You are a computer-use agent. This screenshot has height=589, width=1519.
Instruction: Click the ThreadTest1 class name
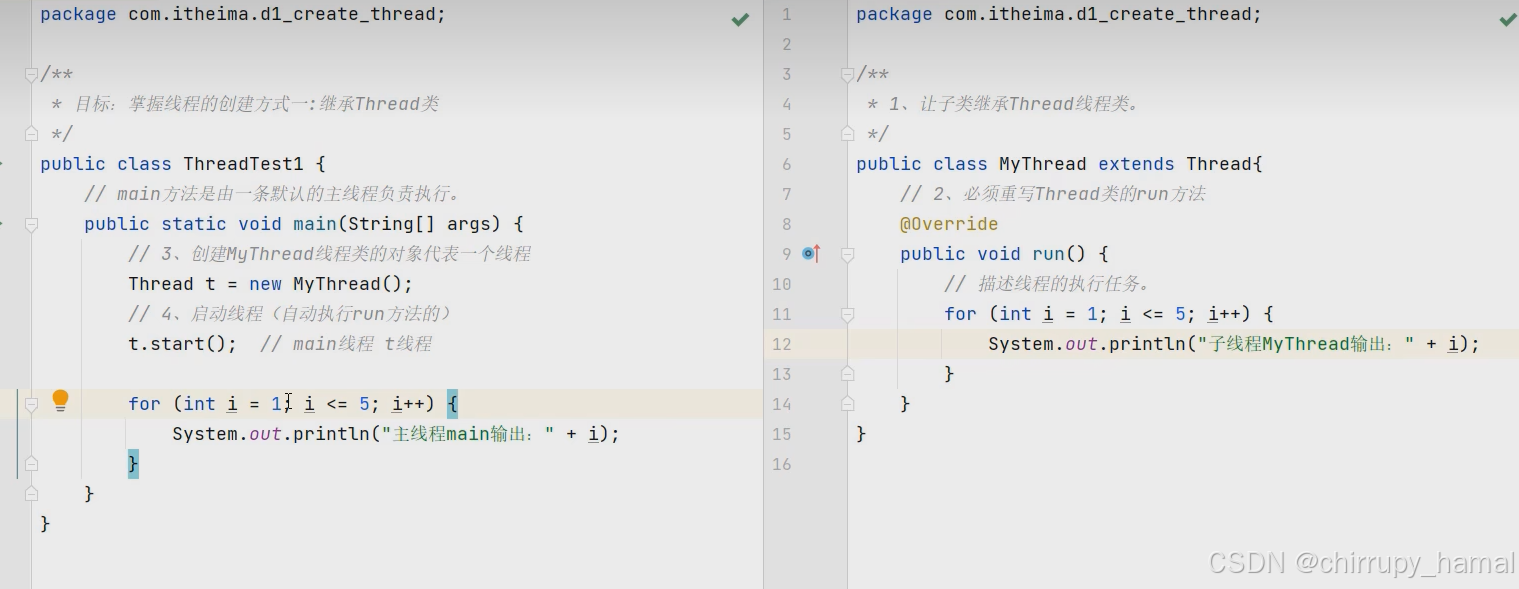[243, 164]
